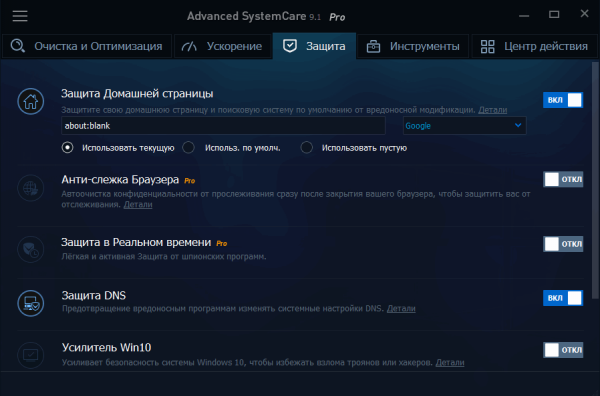Click the computer shield icon for Защита DNS

click(31, 303)
